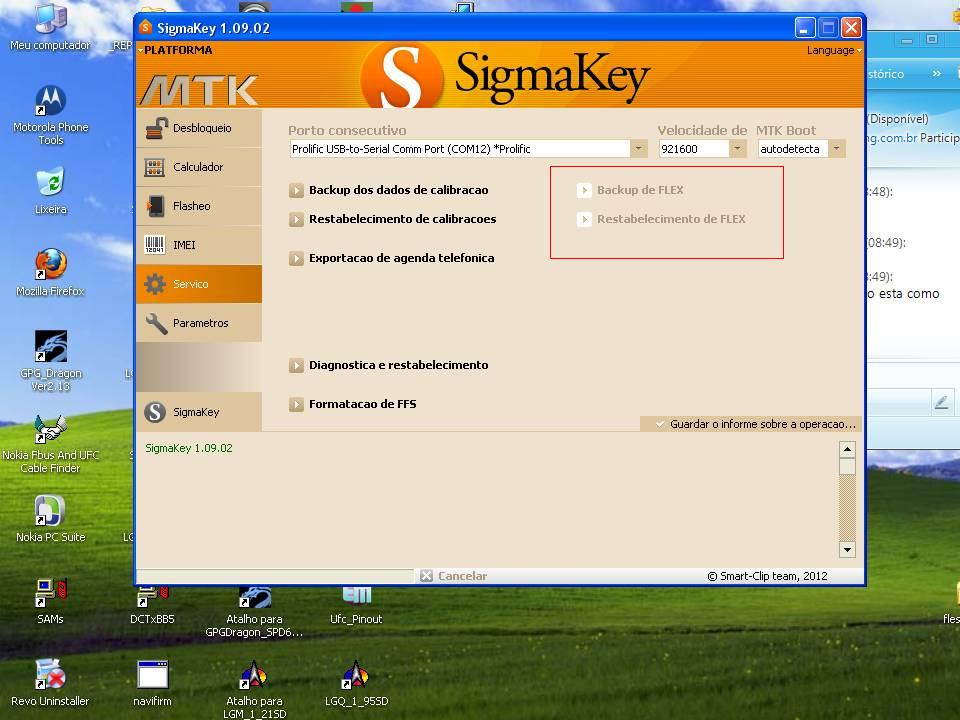The height and width of the screenshot is (720, 960).
Task: Open the MTK Boot autodetecta dropdown
Action: (836, 149)
